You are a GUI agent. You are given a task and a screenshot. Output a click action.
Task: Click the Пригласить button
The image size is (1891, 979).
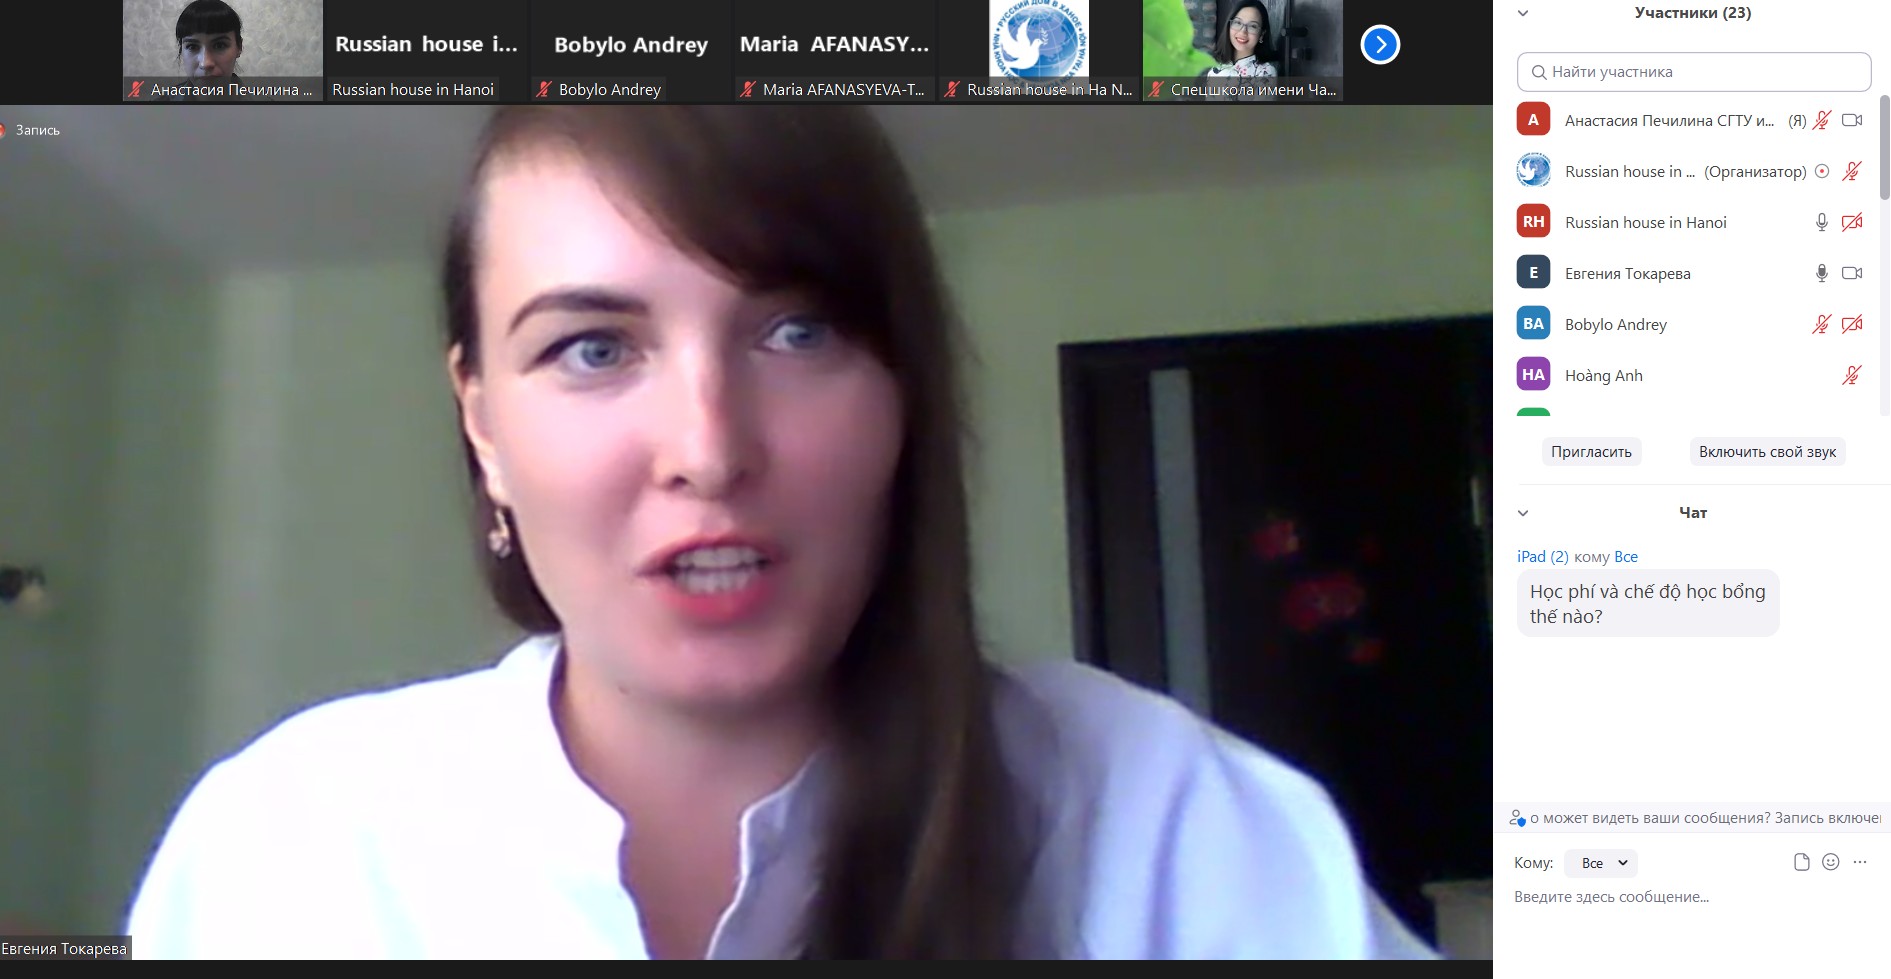pyautogui.click(x=1591, y=452)
